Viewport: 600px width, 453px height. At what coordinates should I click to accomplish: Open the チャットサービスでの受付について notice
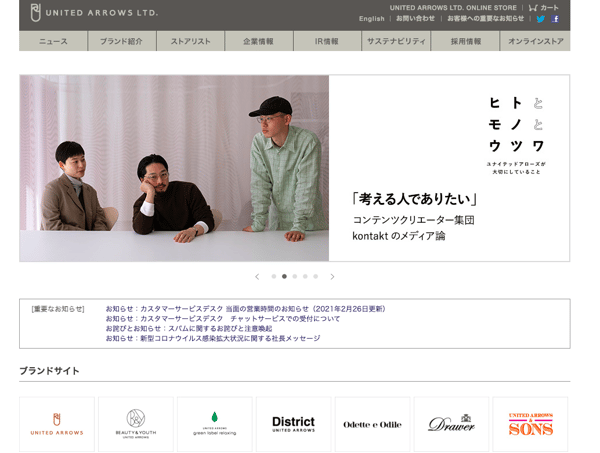click(x=223, y=319)
